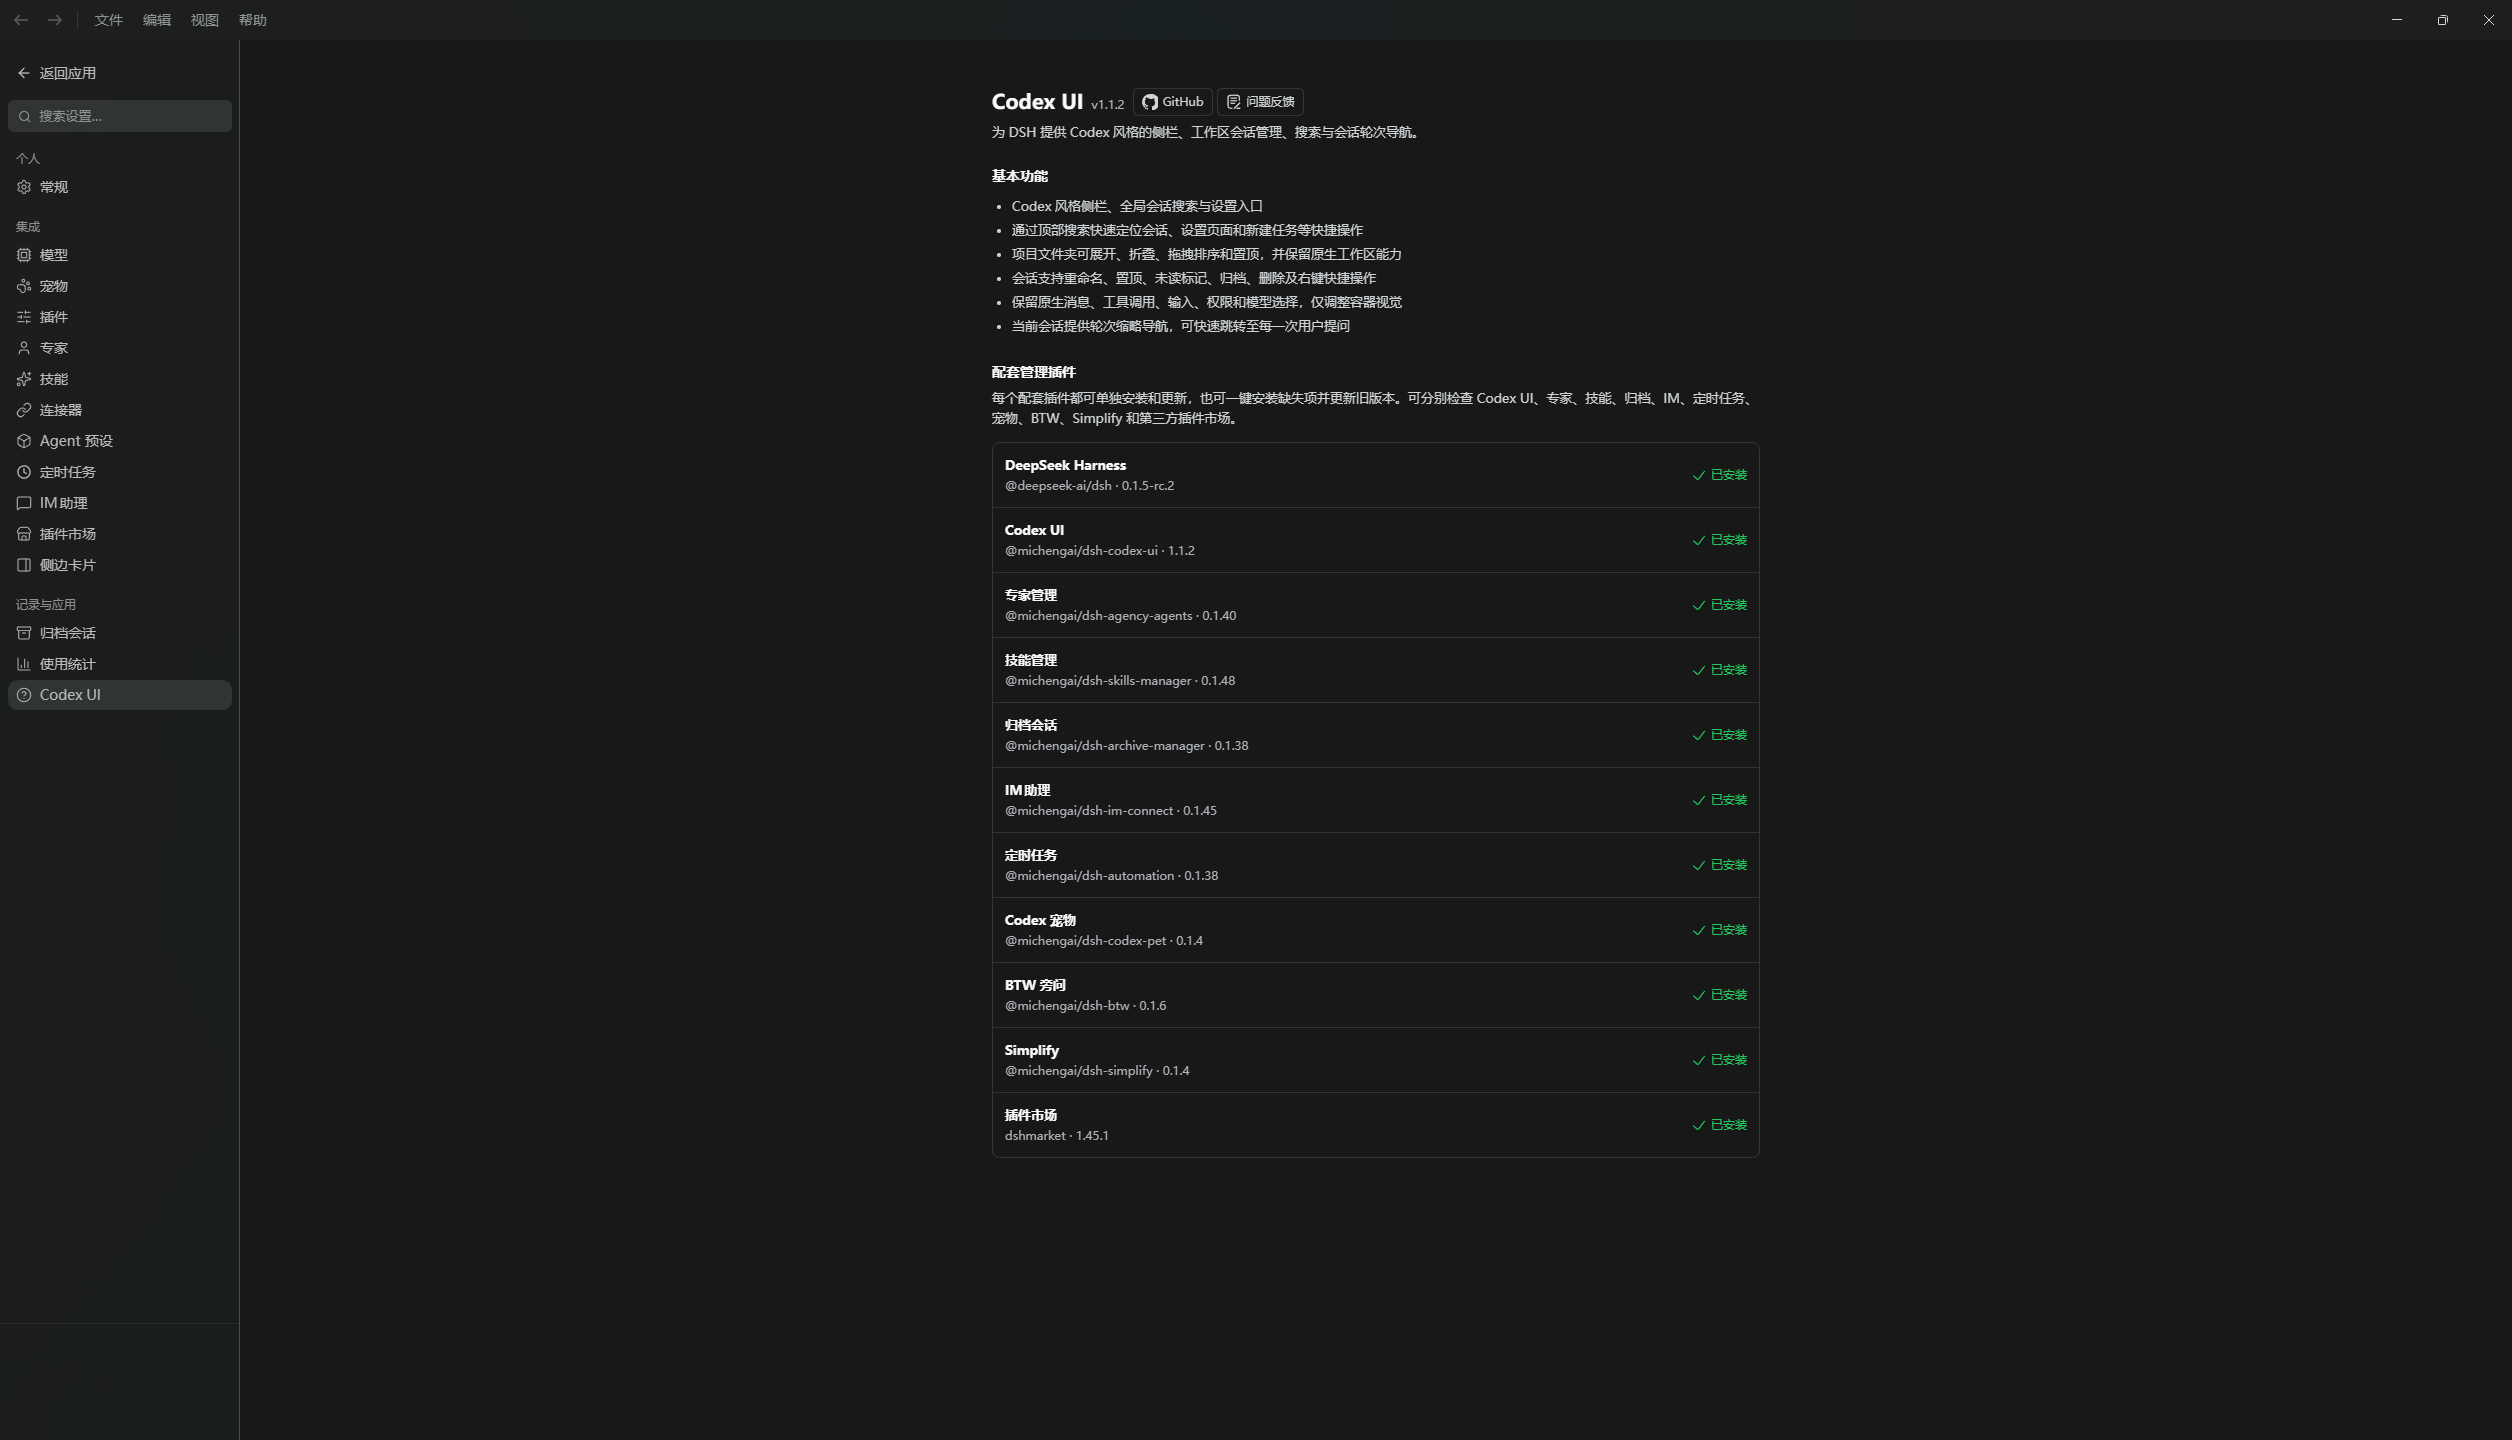
Task: Click the panel icon beside 侧边卡片
Action: point(24,565)
